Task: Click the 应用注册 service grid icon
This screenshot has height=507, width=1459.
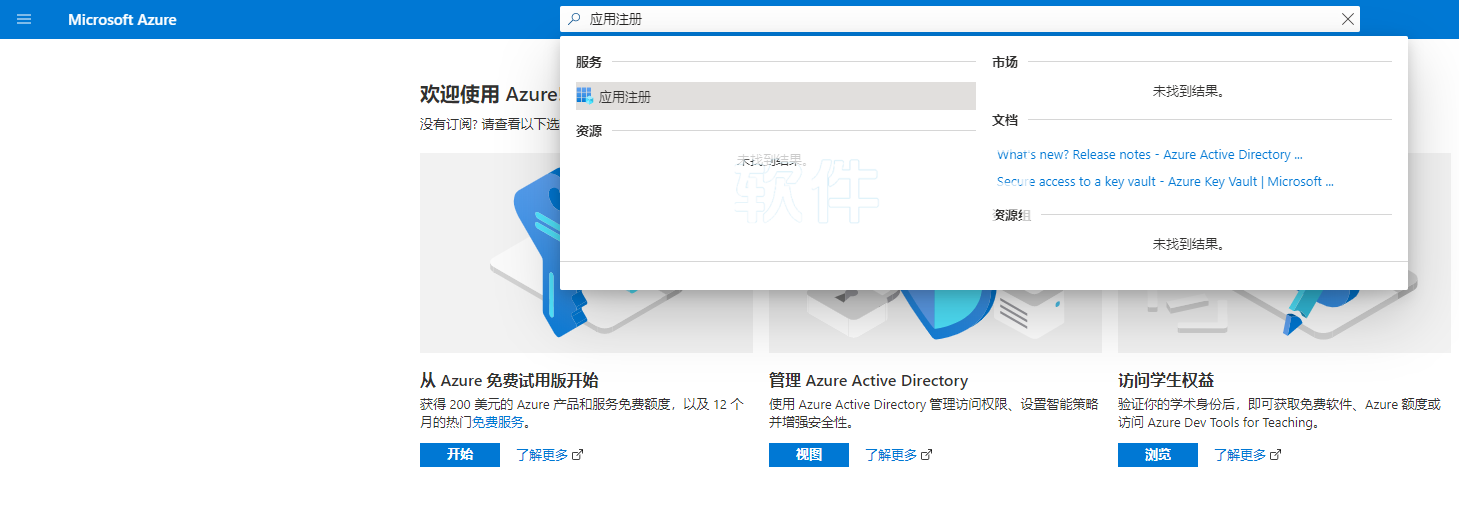Action: click(x=585, y=96)
